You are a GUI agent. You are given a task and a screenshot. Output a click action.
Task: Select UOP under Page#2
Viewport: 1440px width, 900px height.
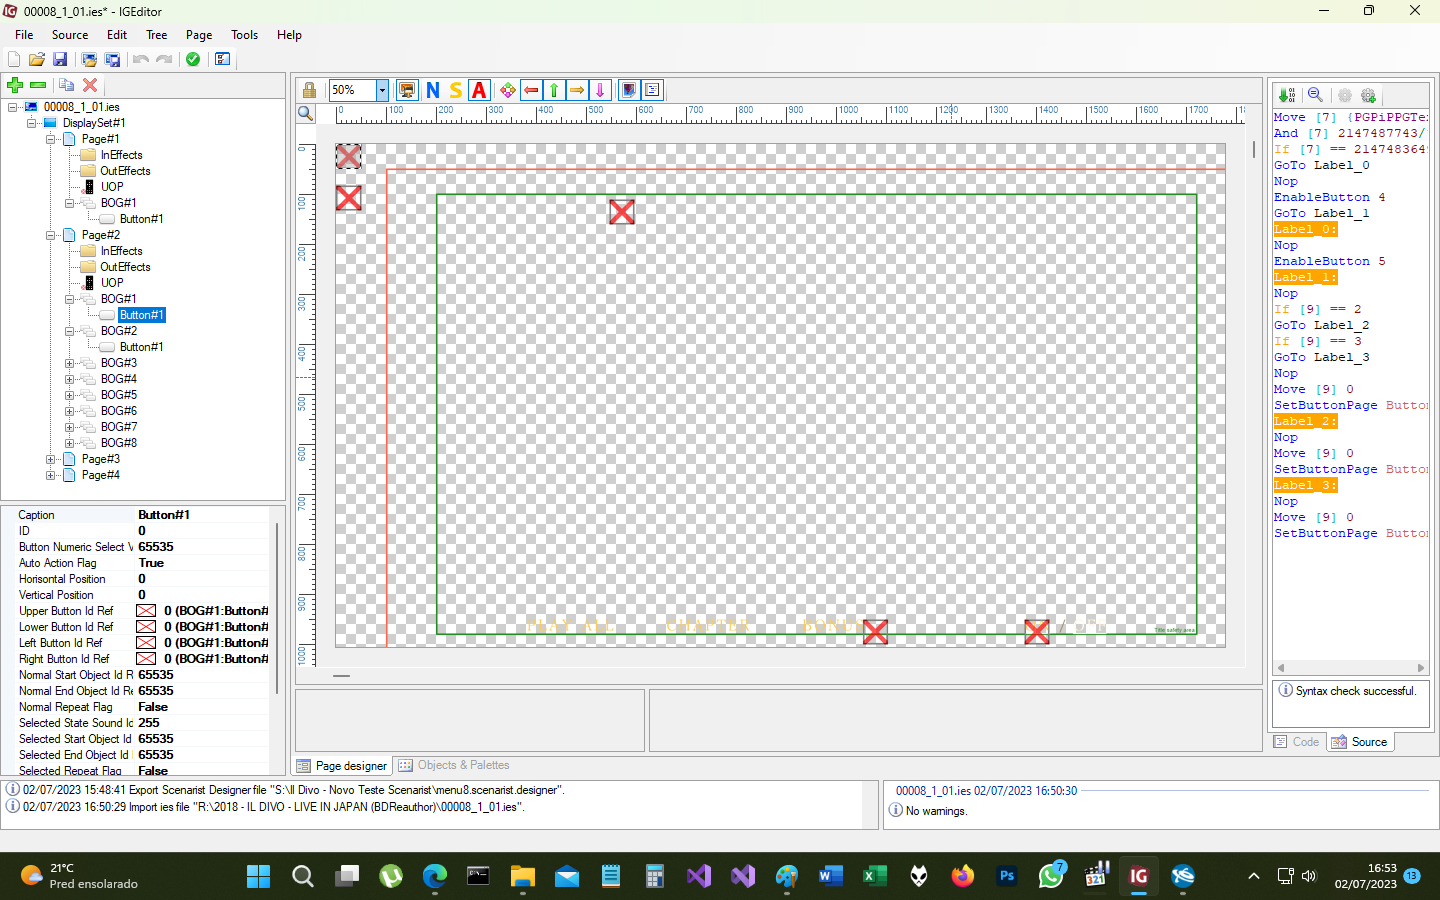pos(112,283)
